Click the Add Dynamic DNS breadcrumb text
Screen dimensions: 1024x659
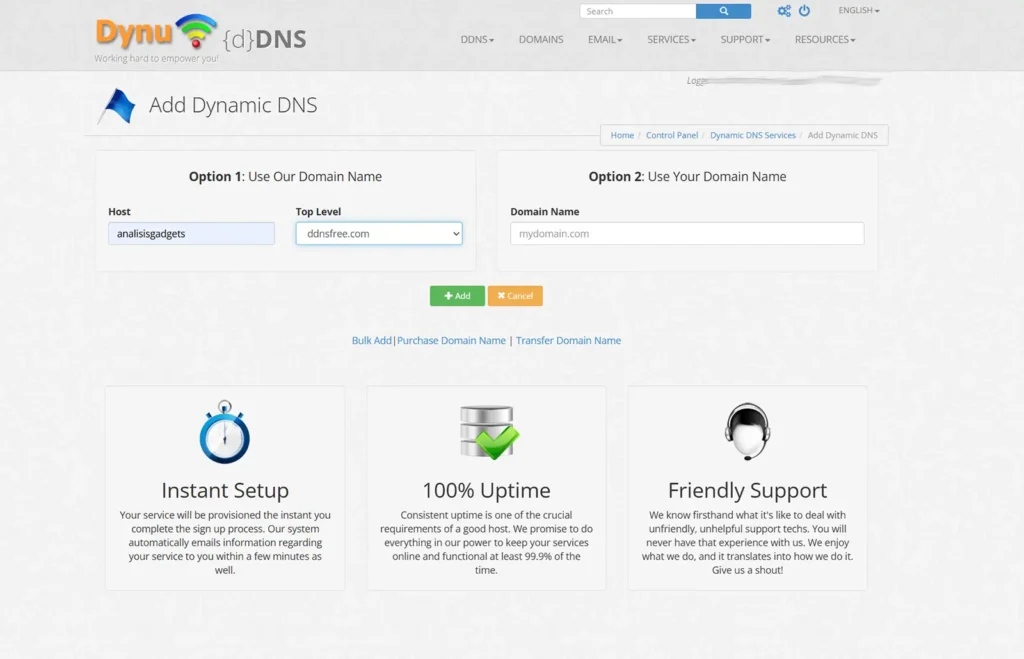(x=842, y=135)
